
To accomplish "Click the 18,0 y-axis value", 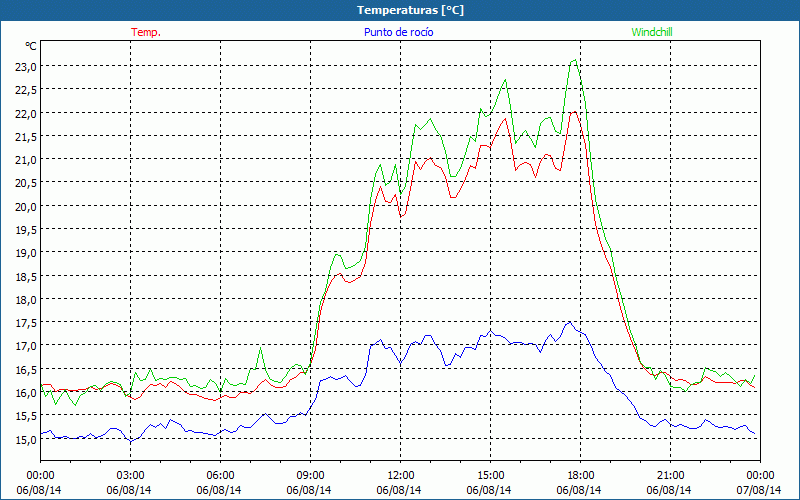I will [26, 299].
